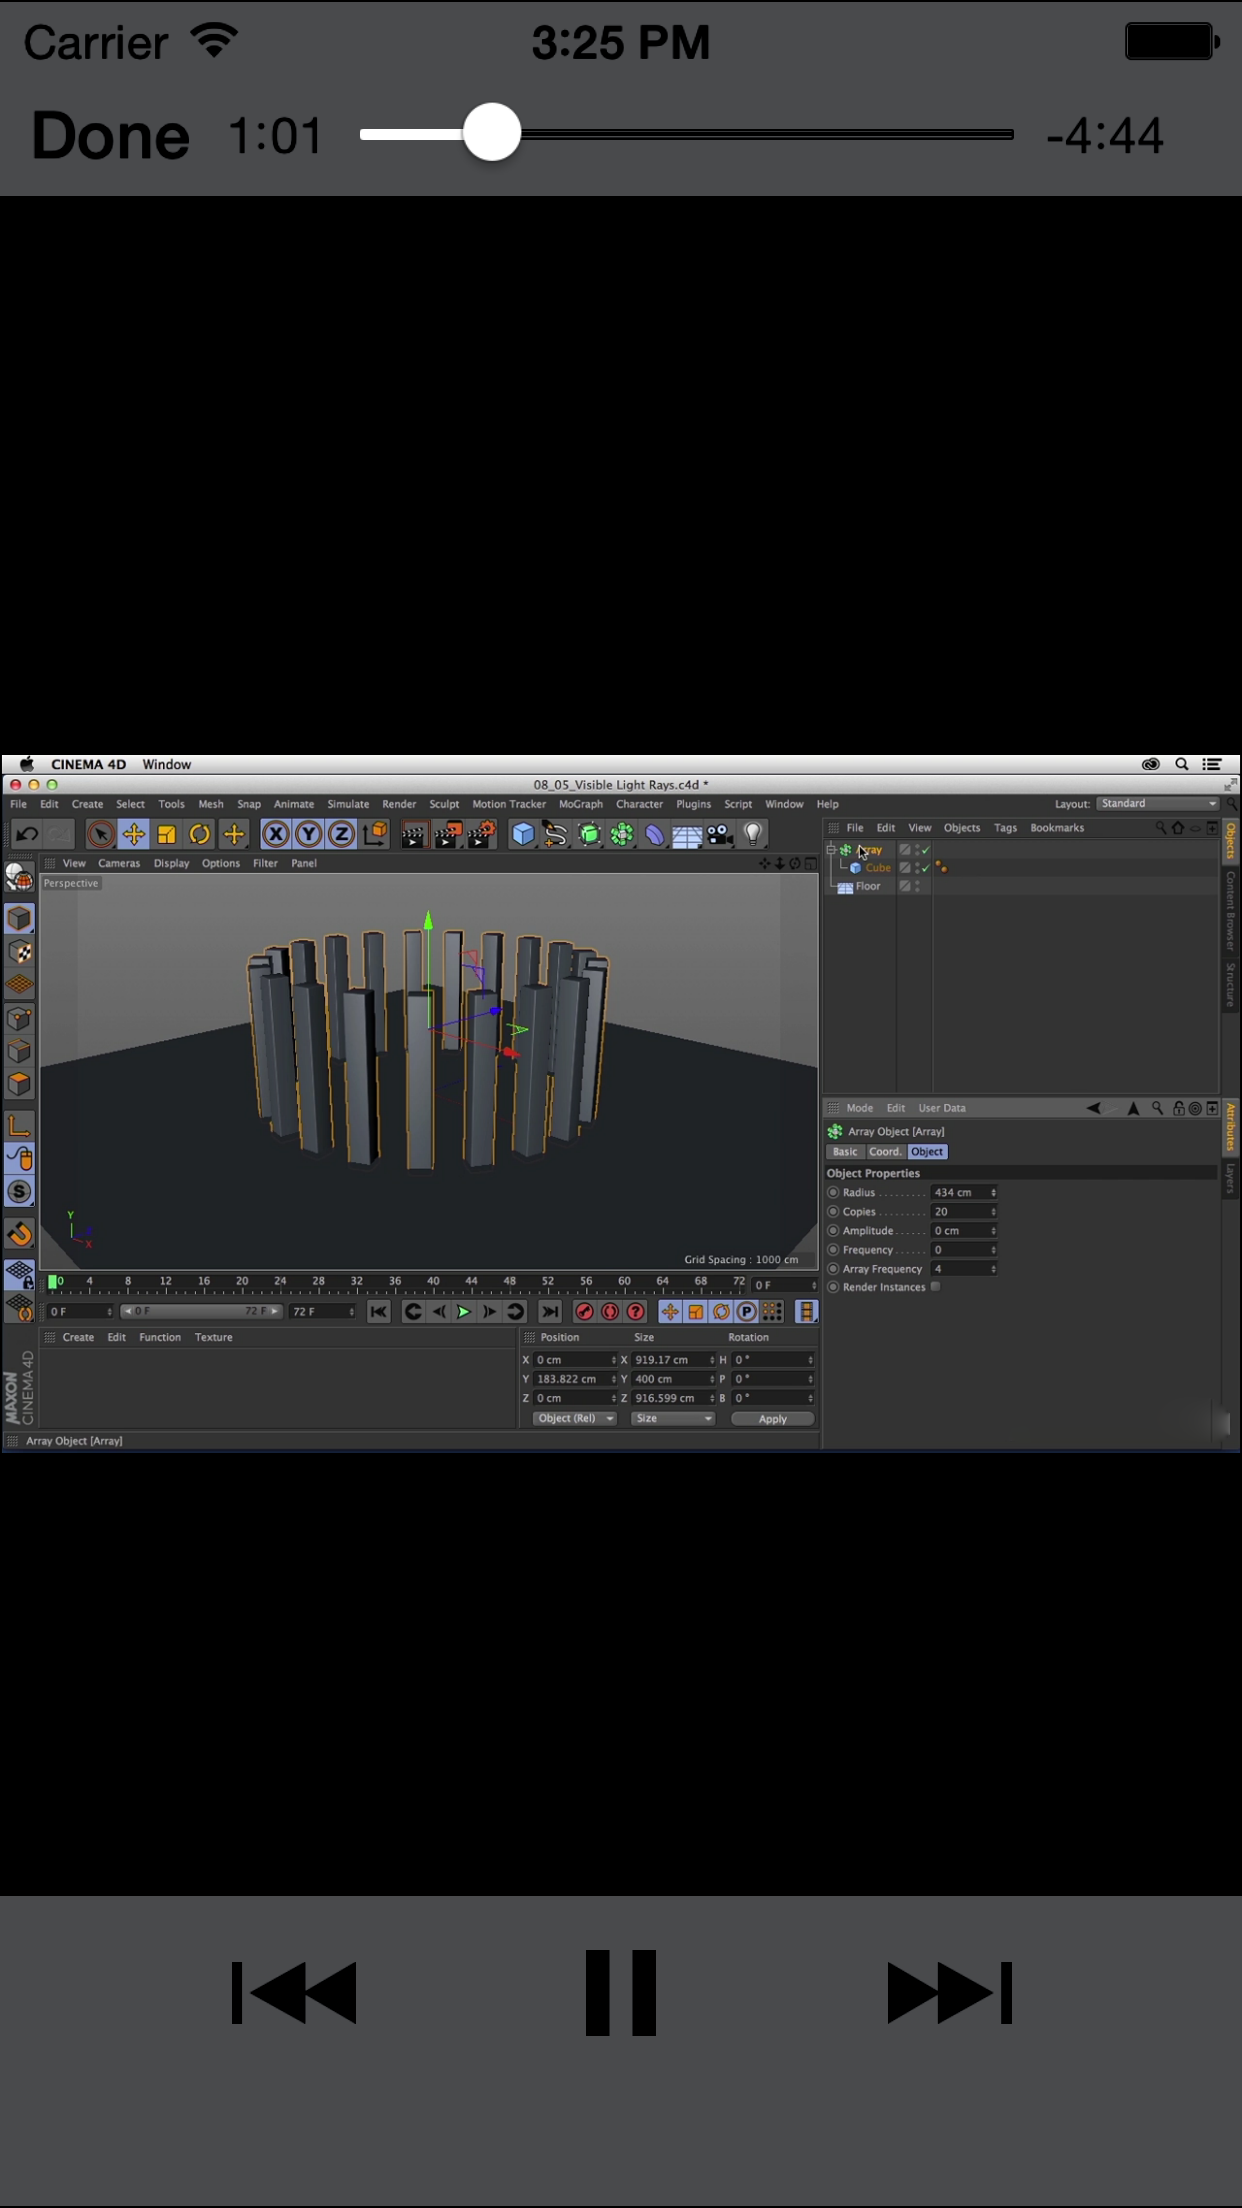Open the Object (Rel) coordinate dropdown
This screenshot has height=2208, width=1242.
(x=575, y=1418)
